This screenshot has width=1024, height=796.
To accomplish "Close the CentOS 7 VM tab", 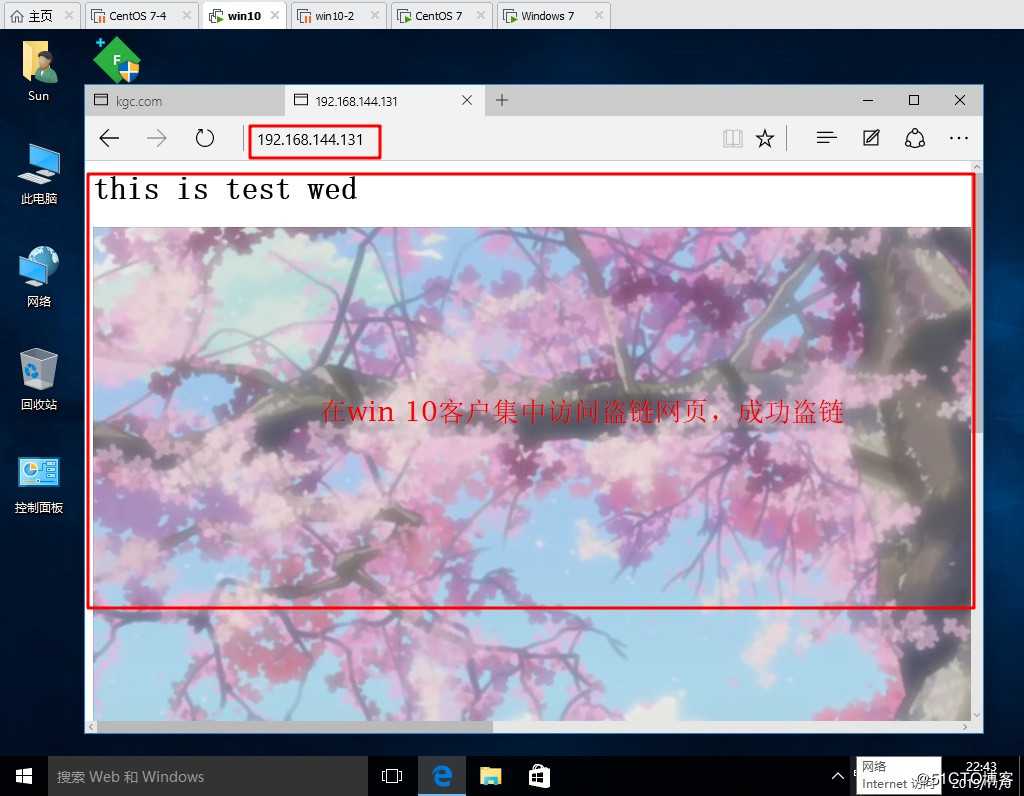I will pos(481,15).
